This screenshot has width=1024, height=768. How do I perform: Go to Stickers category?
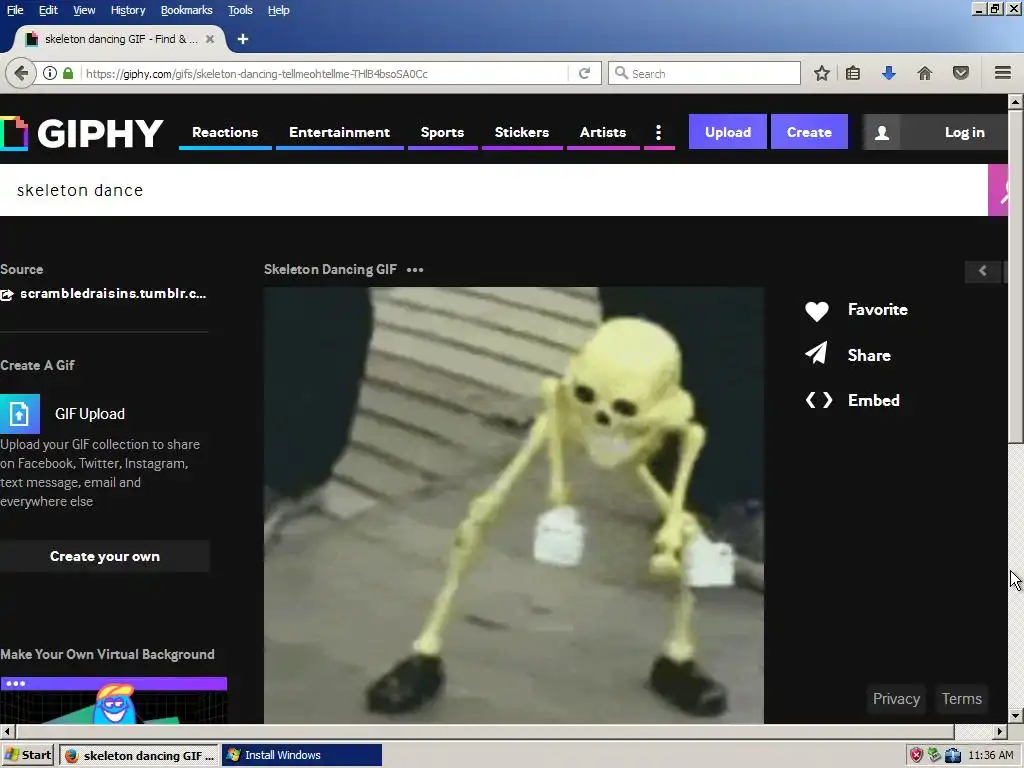tap(522, 133)
